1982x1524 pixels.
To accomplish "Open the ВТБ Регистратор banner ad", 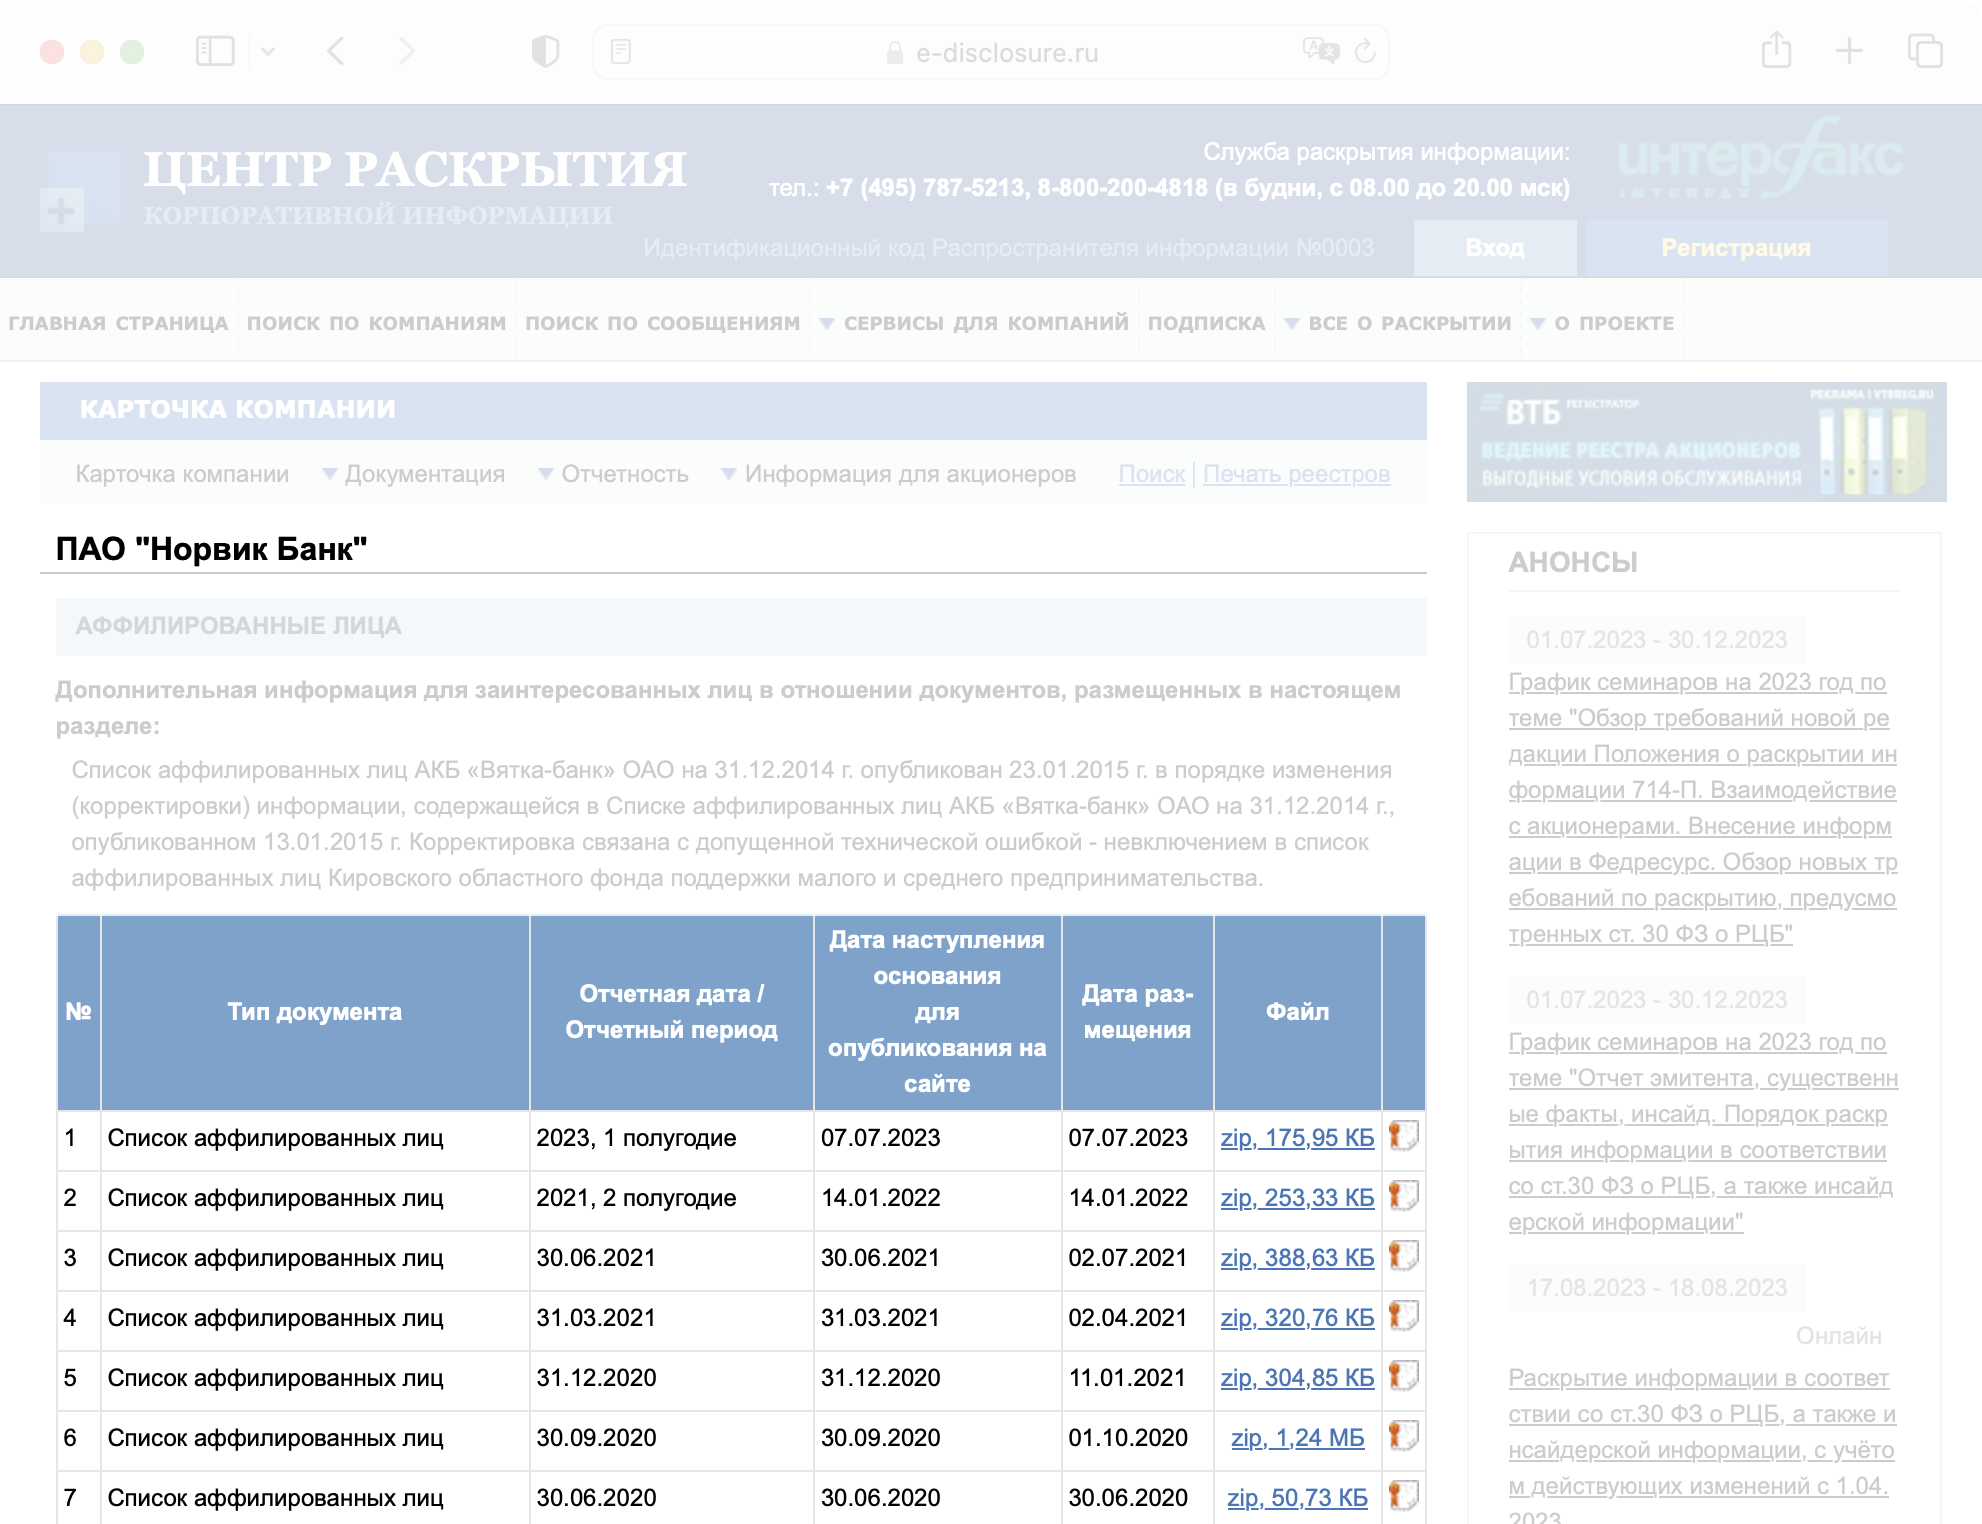I will pyautogui.click(x=1705, y=442).
